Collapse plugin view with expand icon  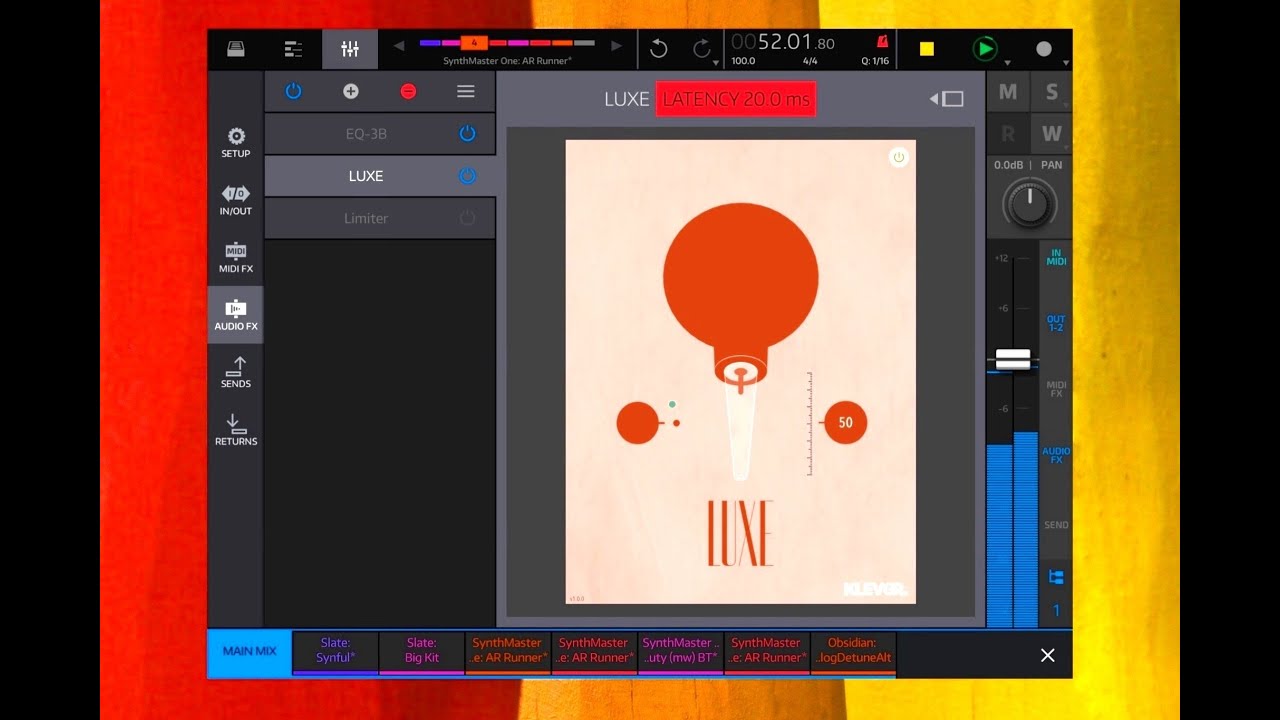coord(947,99)
